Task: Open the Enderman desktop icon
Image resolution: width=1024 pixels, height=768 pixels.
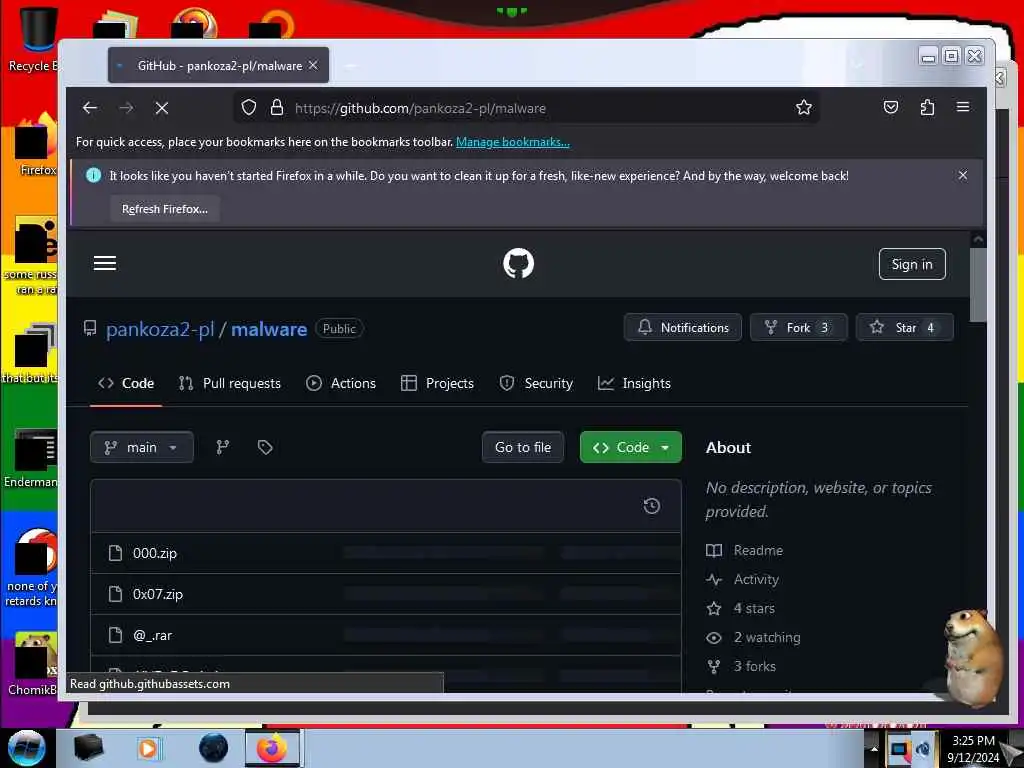Action: click(x=31, y=457)
